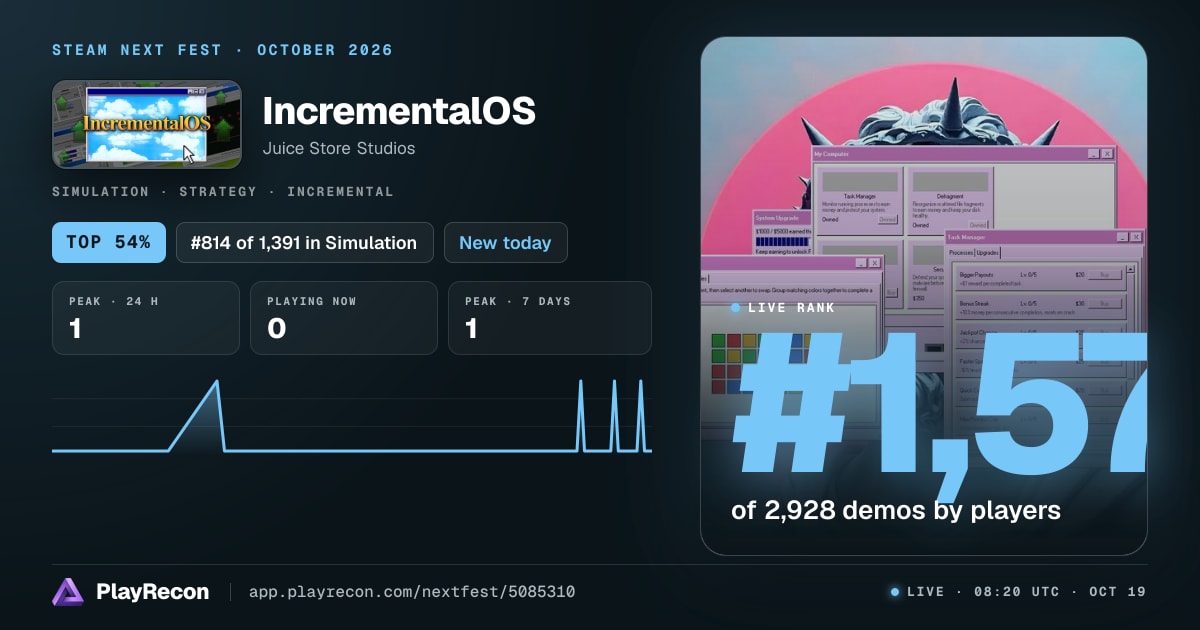Click the TOP 54% badge

pyautogui.click(x=109, y=242)
